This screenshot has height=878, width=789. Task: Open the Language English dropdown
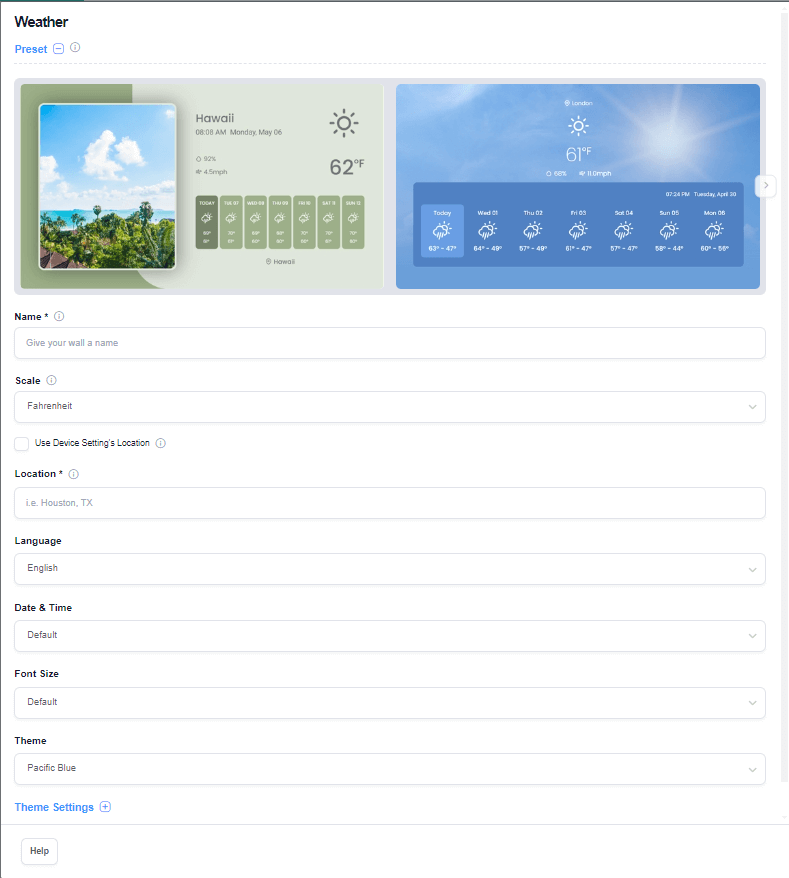390,569
